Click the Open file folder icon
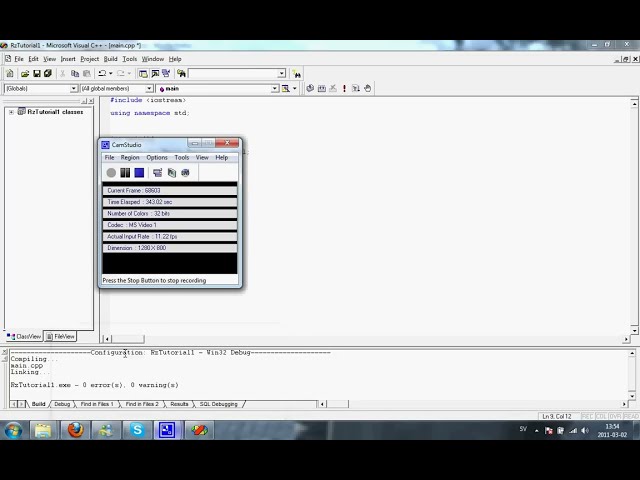Viewport: 640px width, 480px height. [25, 73]
